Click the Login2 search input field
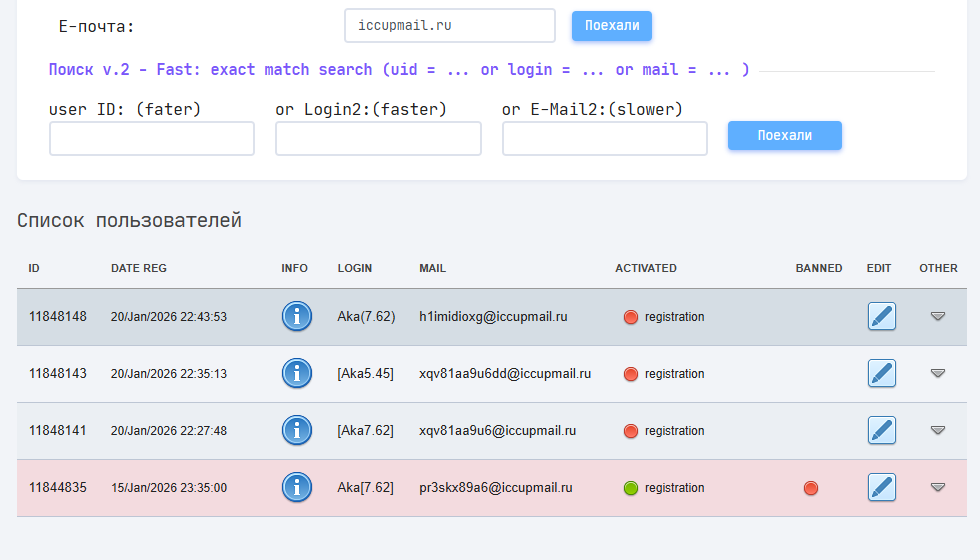Viewport: 980px width, 560px height. [378, 139]
